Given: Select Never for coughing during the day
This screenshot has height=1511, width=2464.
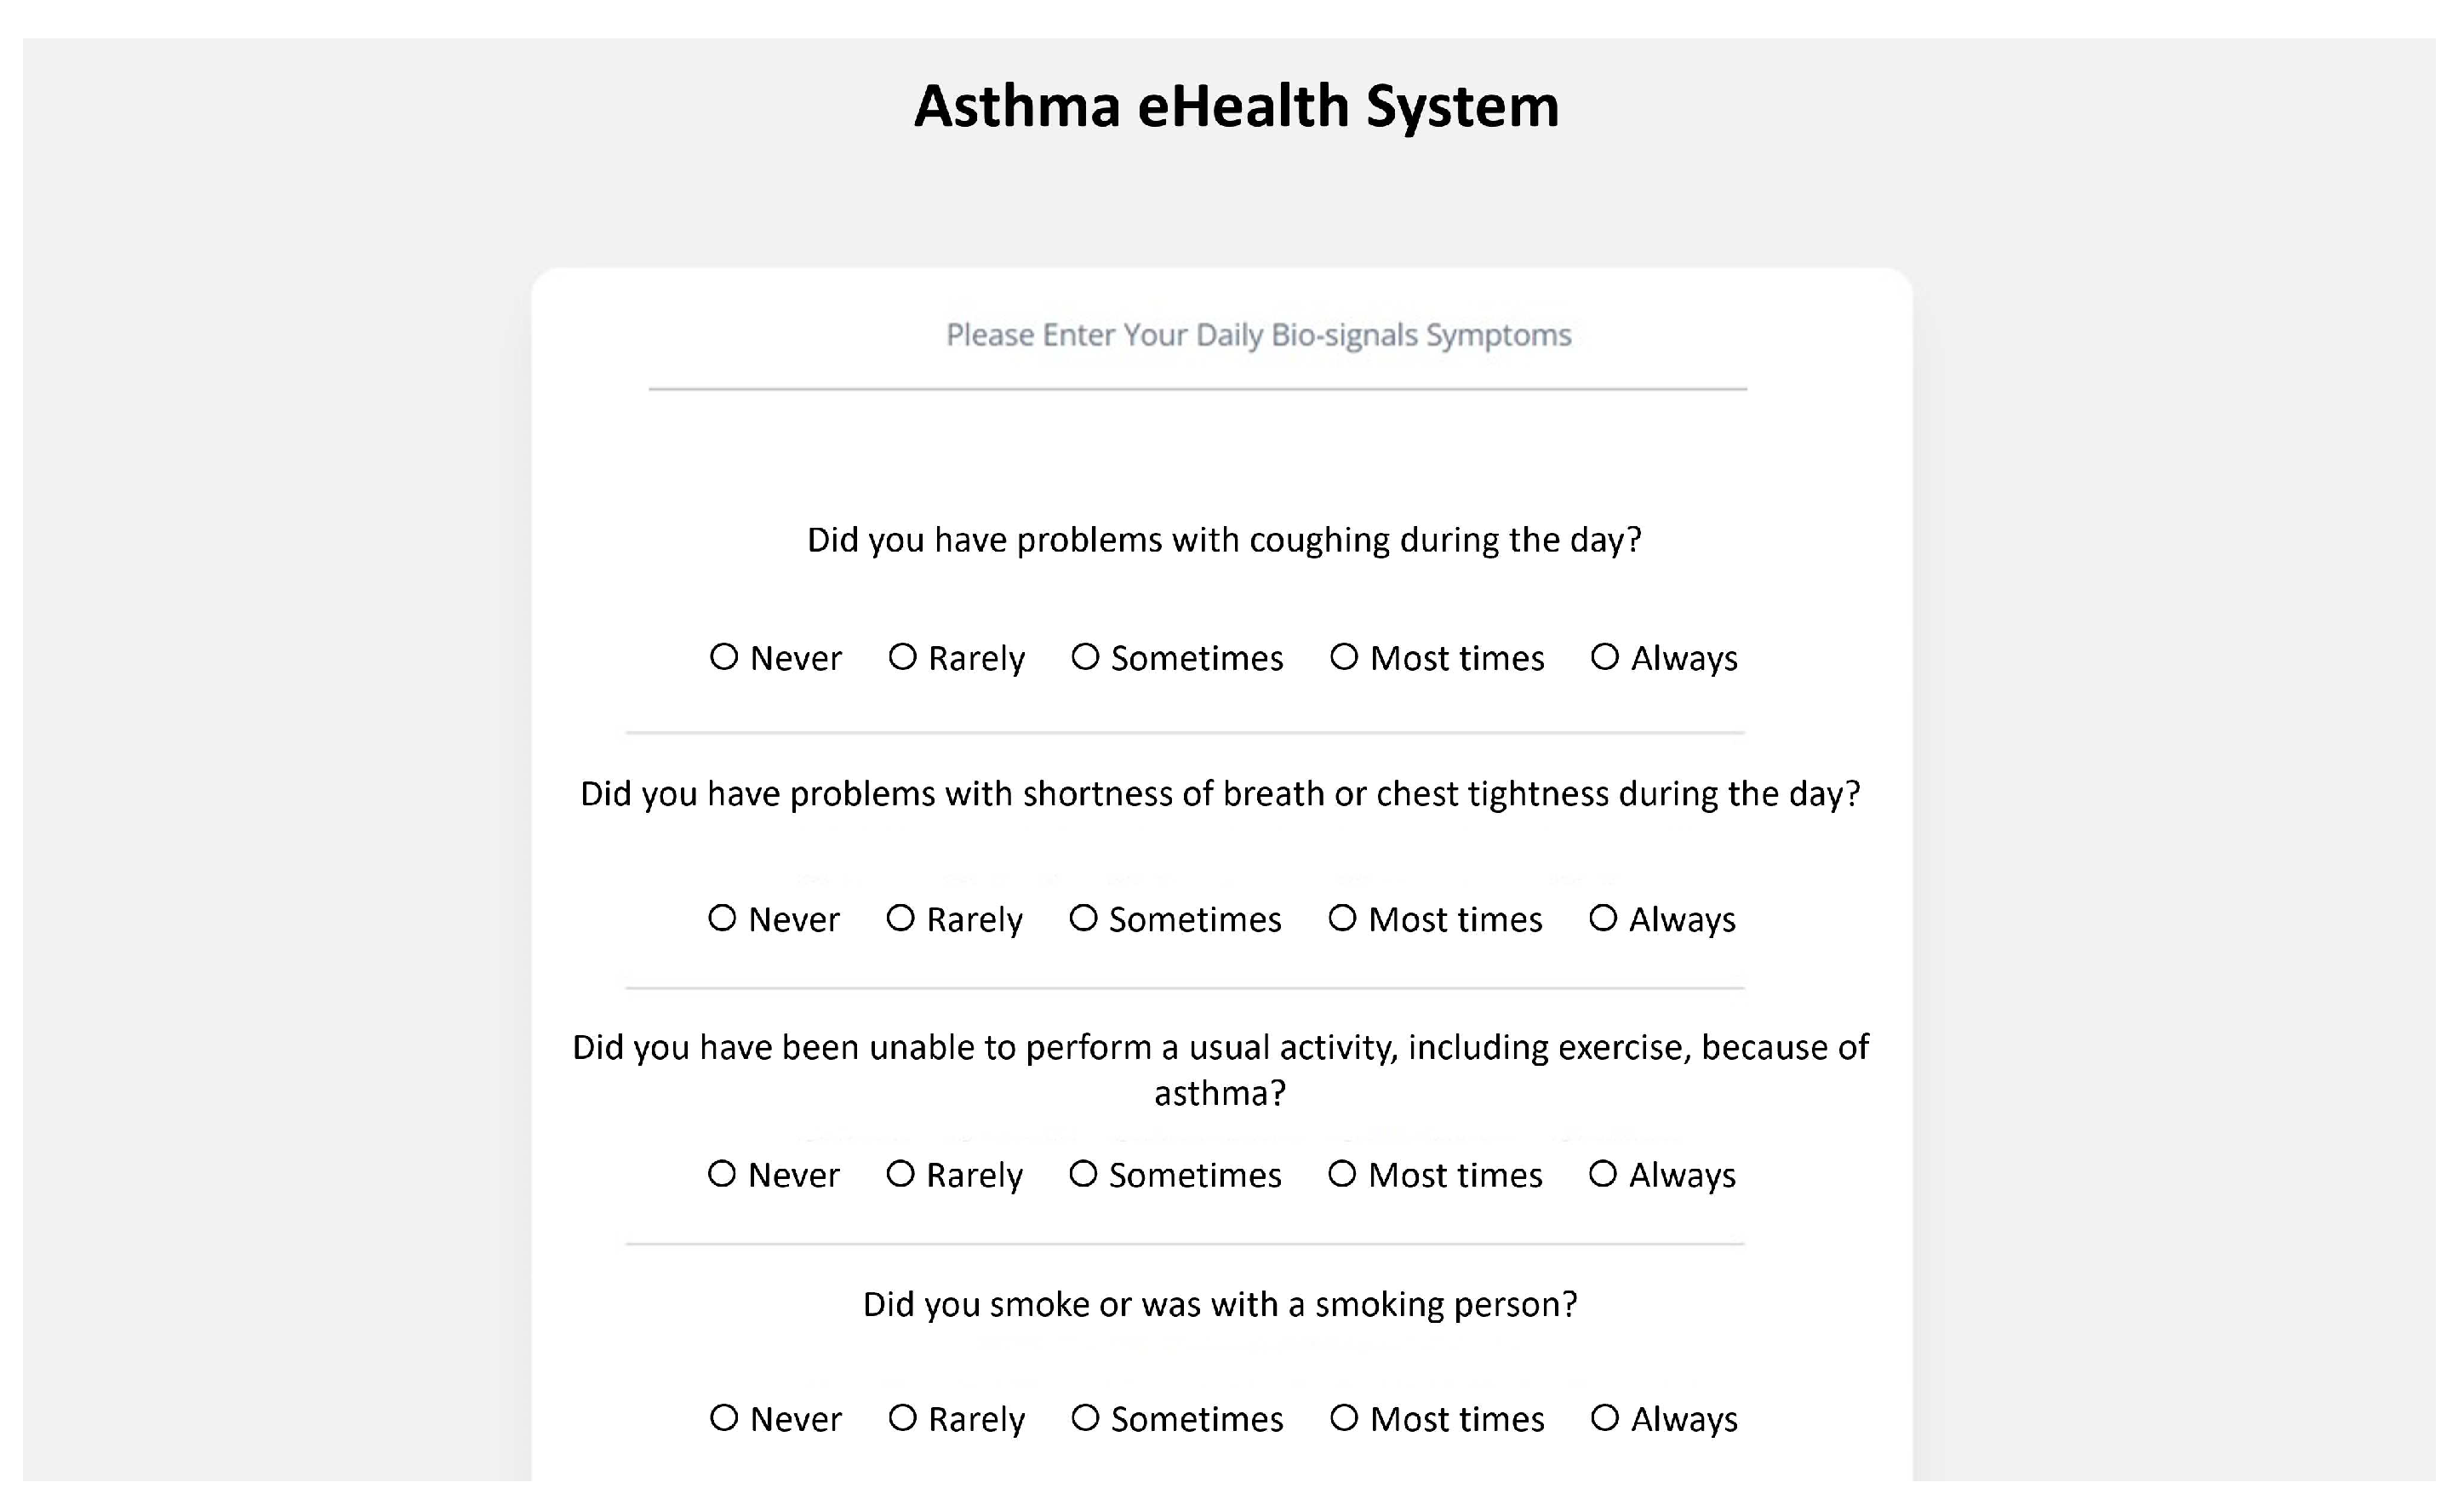Looking at the screenshot, I should click(x=724, y=657).
